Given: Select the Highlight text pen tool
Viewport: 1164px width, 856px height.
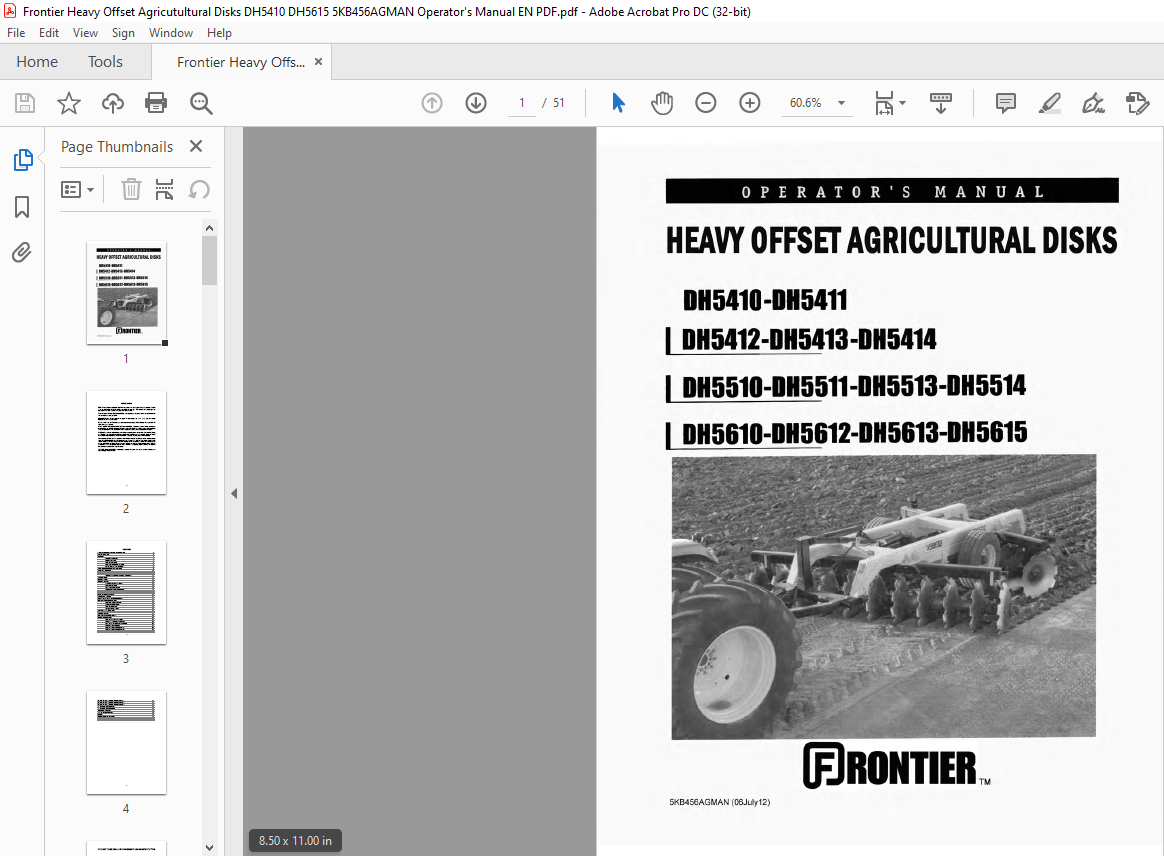Looking at the screenshot, I should tap(1050, 103).
